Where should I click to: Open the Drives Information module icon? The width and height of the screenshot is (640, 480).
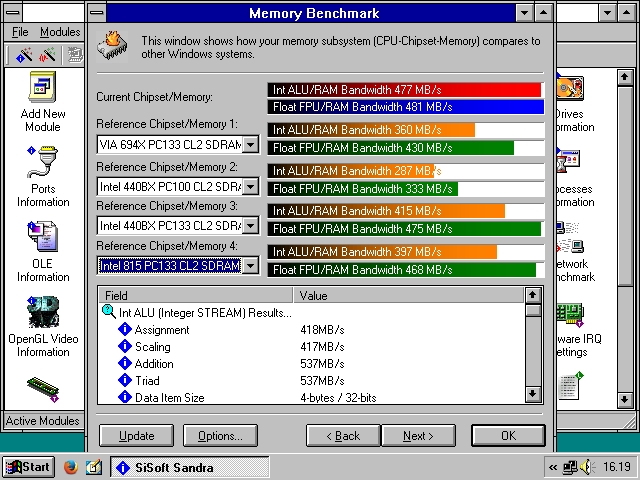tap(570, 88)
